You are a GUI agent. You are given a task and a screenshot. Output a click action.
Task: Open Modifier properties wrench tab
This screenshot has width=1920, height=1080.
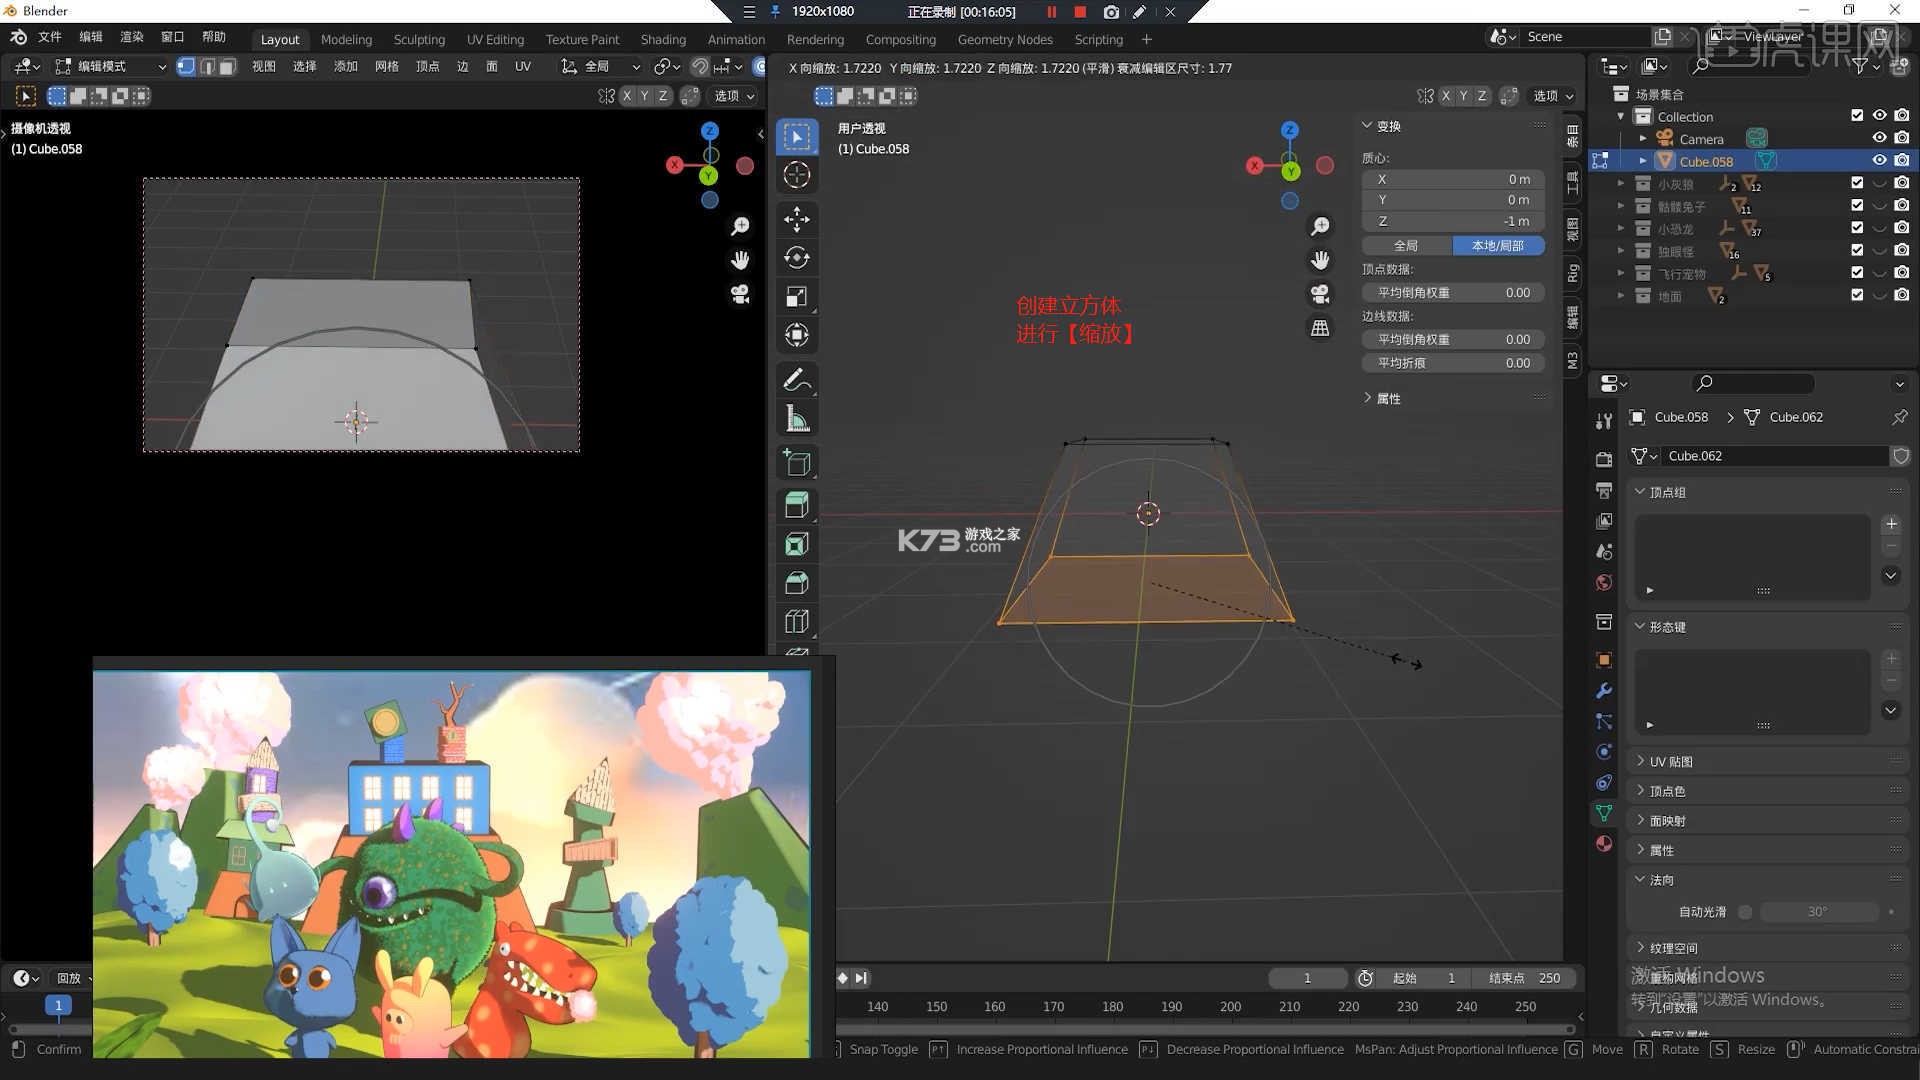[1604, 691]
